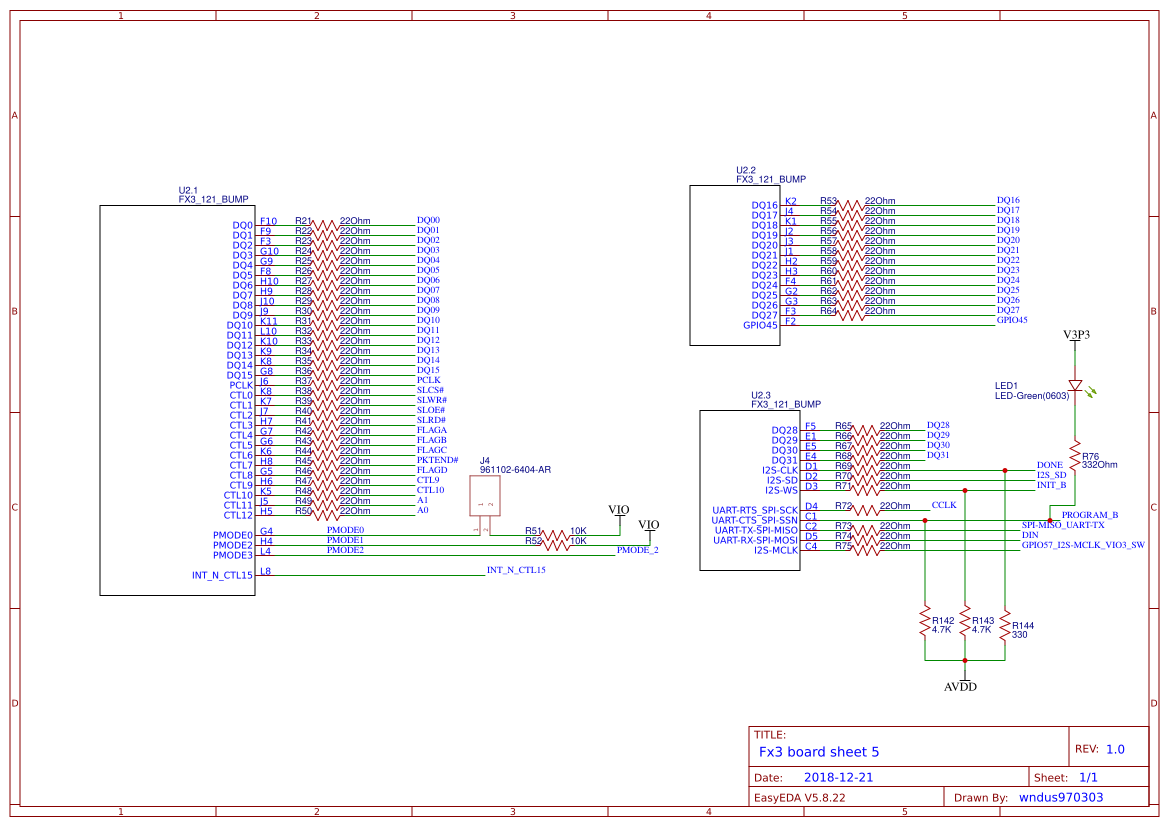Click the UART-TX-SPI-MISO pin name

[756, 530]
